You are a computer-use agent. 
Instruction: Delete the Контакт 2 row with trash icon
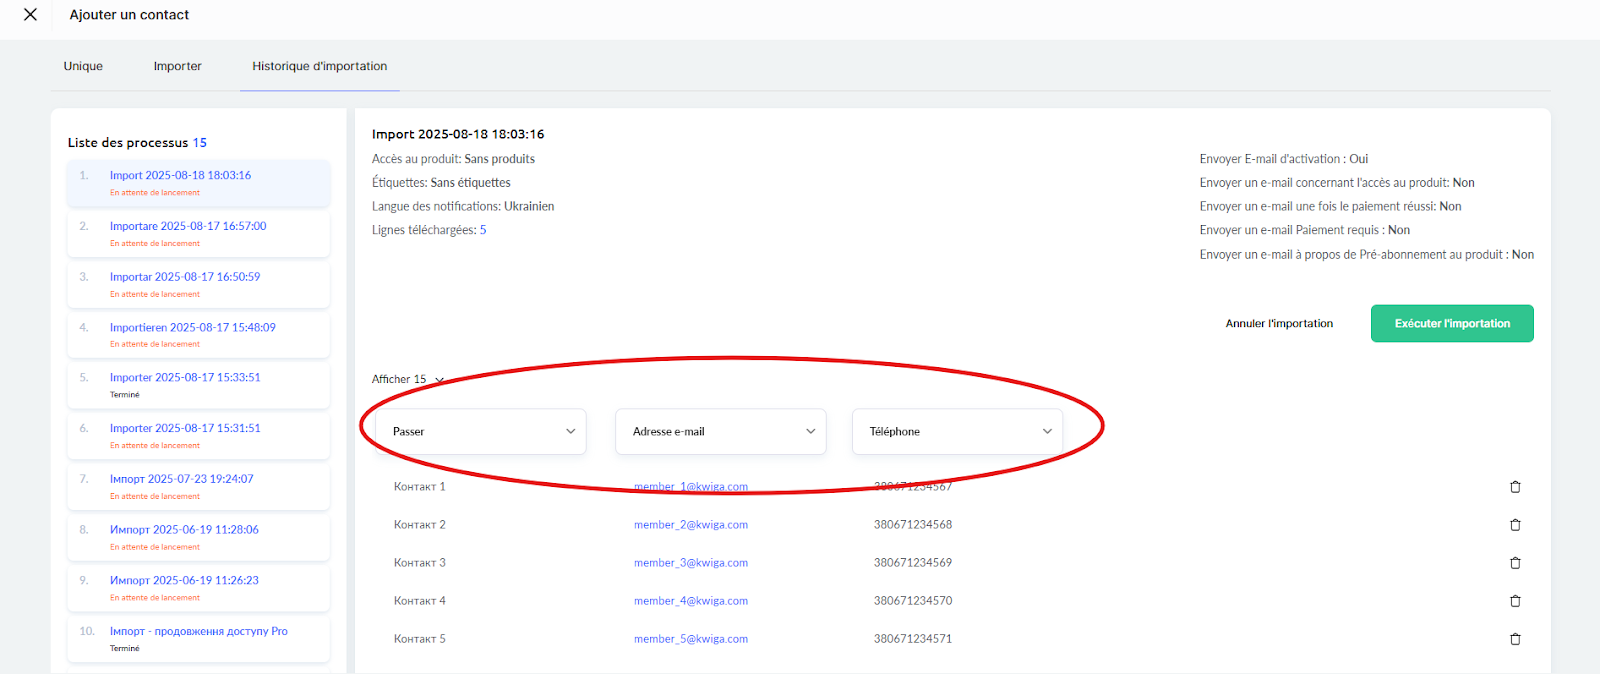coord(1515,525)
